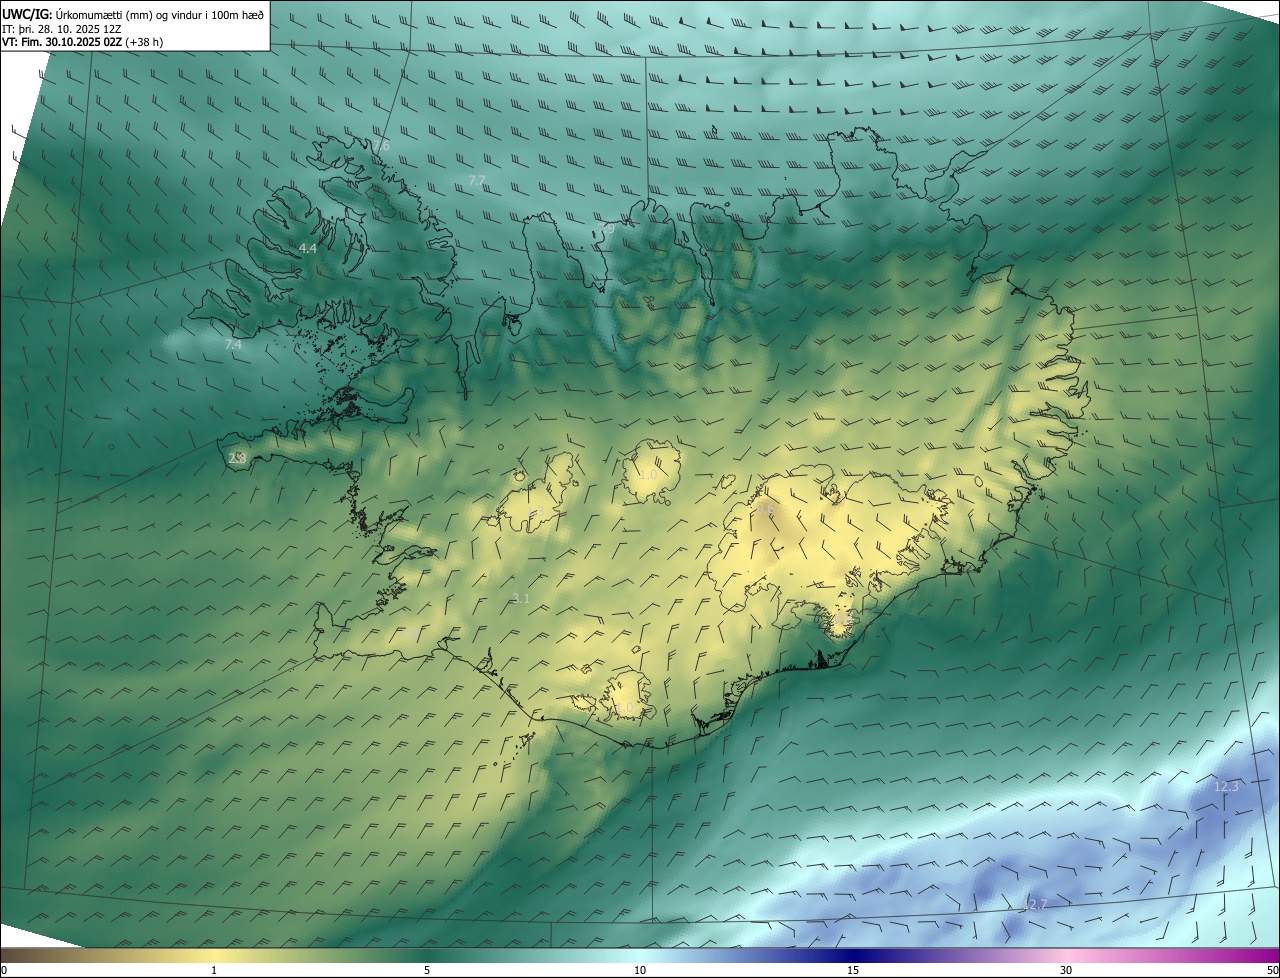The image size is (1280, 978).
Task: Click the colour scale tick labelled 5
Action: point(427,971)
